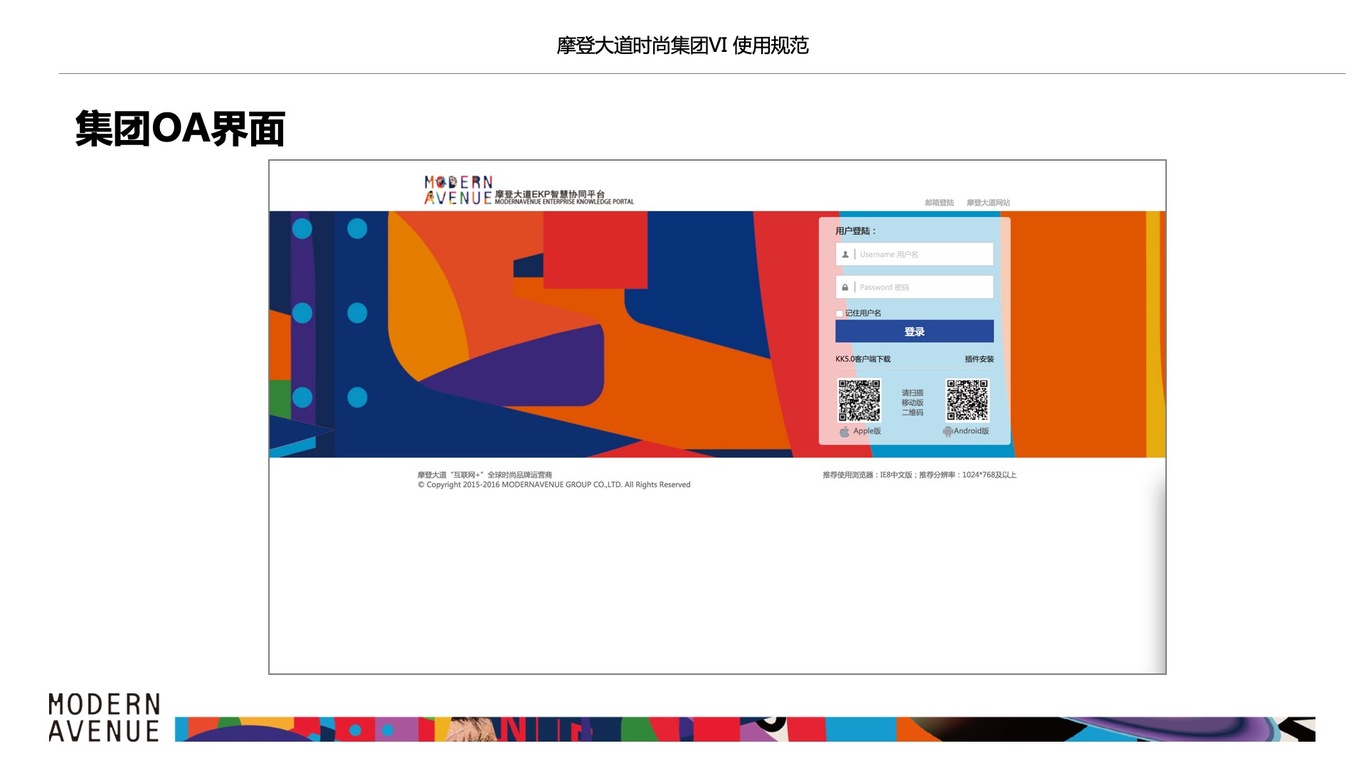Viewport: 1366px width, 768px height.
Task: Click the user silhouette icon in username field
Action: tap(845, 254)
